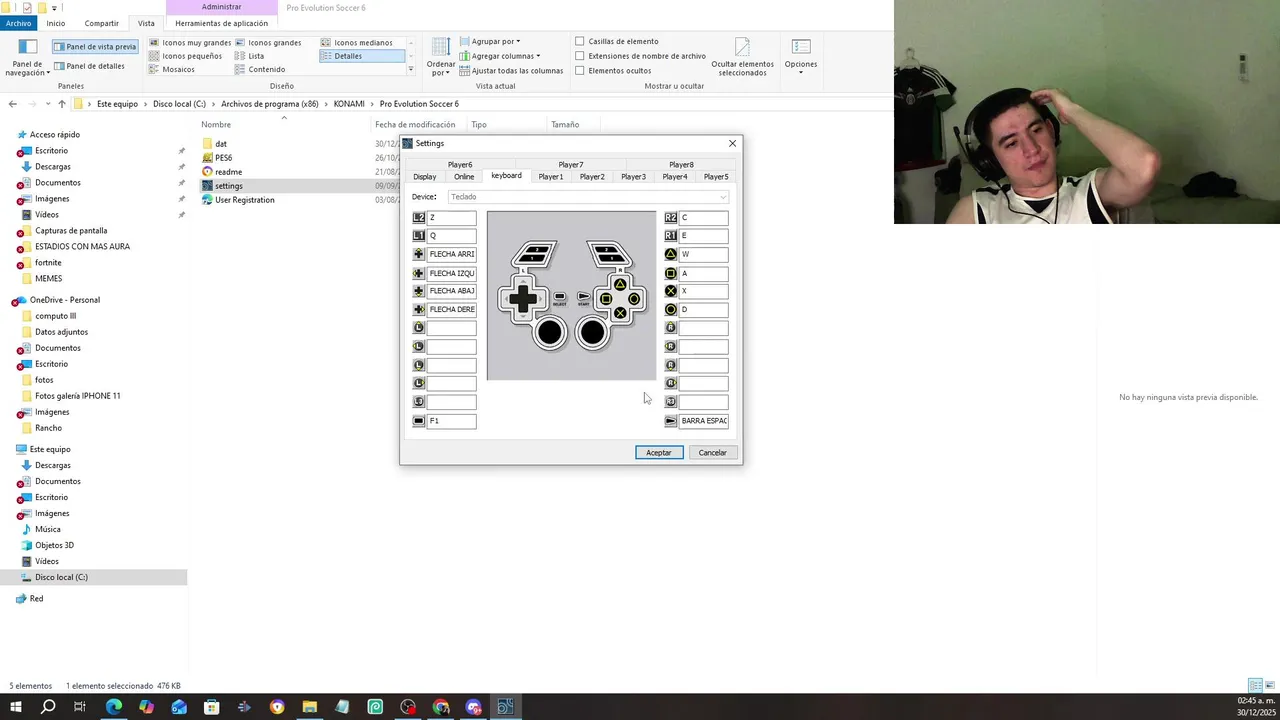Viewport: 1280px width, 720px height.
Task: Select User Registration file in Explorer
Action: click(238, 200)
